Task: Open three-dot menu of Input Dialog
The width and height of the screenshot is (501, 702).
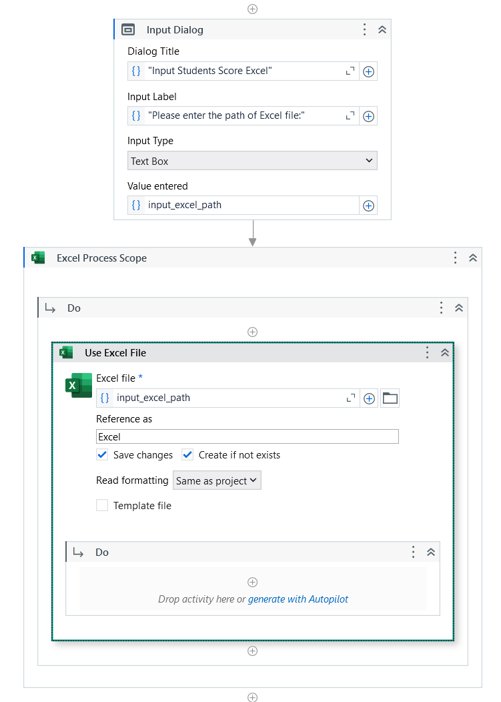Action: tap(364, 30)
